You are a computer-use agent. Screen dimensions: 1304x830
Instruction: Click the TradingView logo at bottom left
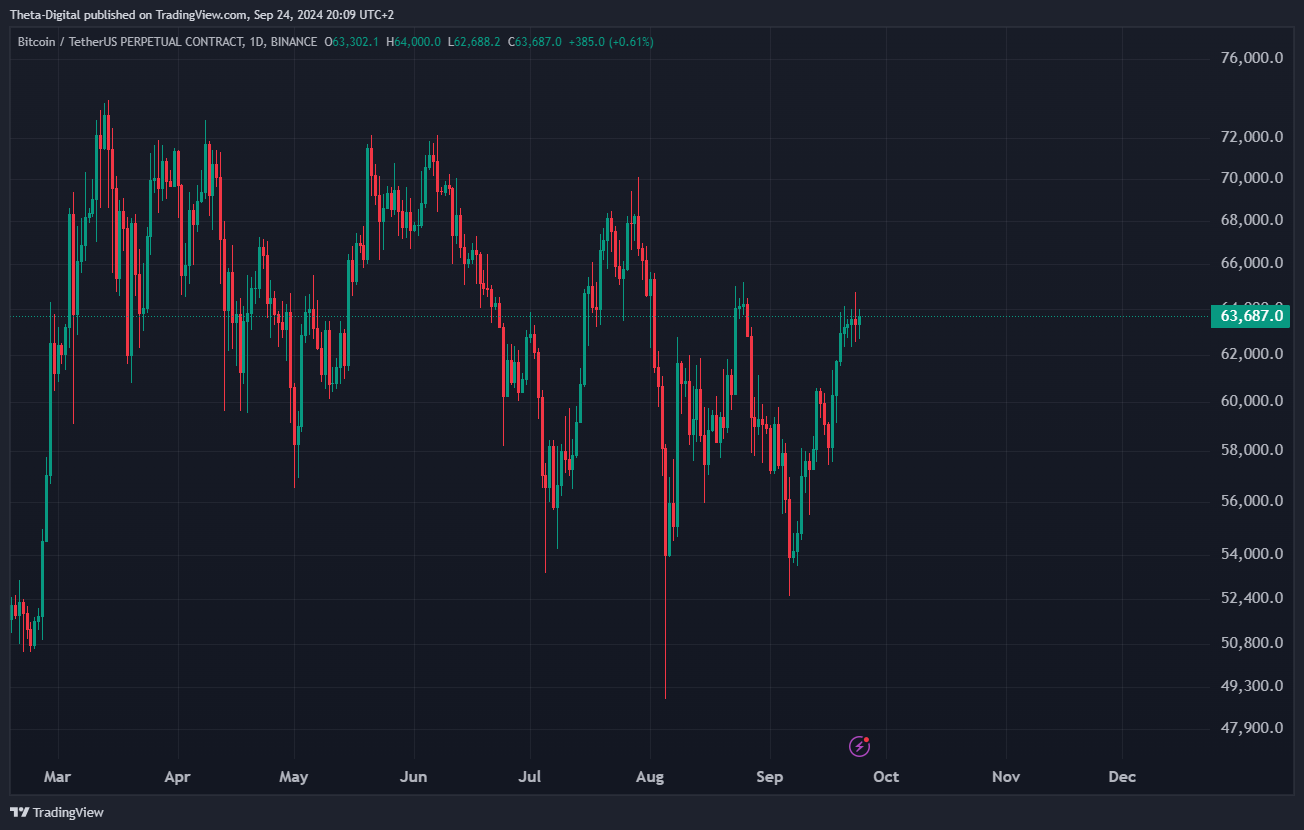[x=57, y=812]
